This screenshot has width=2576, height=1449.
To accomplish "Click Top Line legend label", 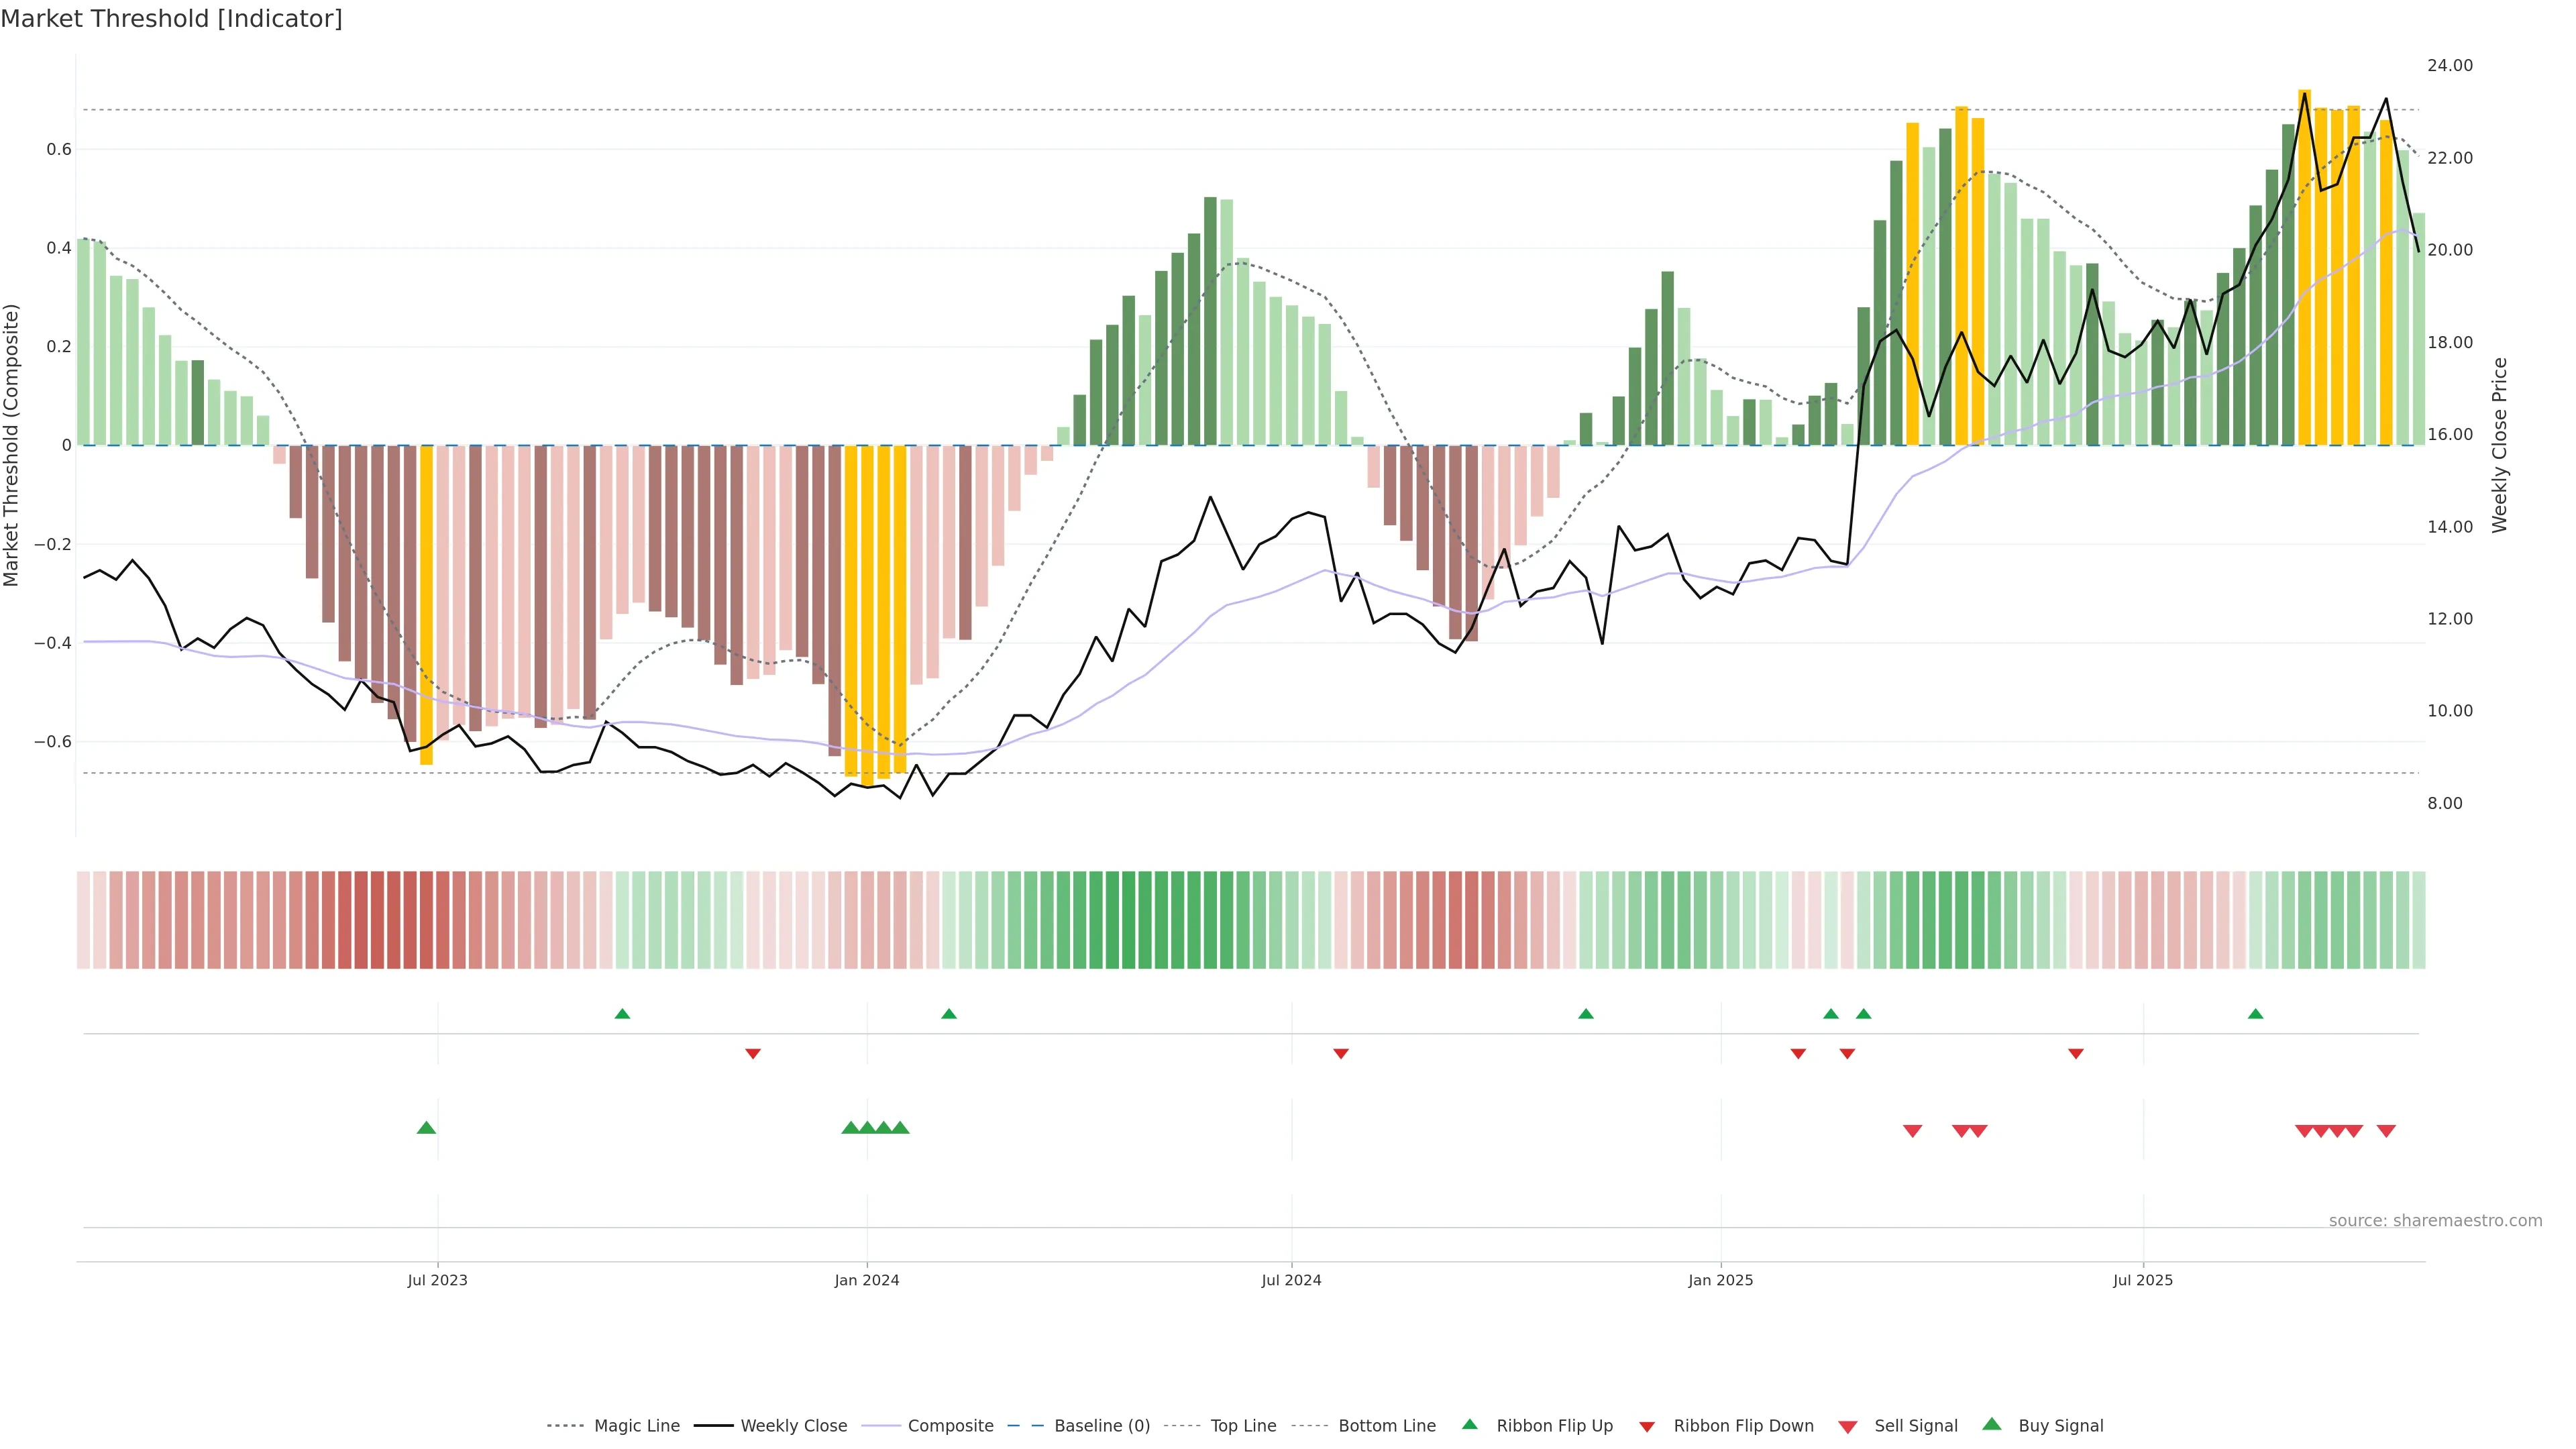I will pos(1243,1425).
